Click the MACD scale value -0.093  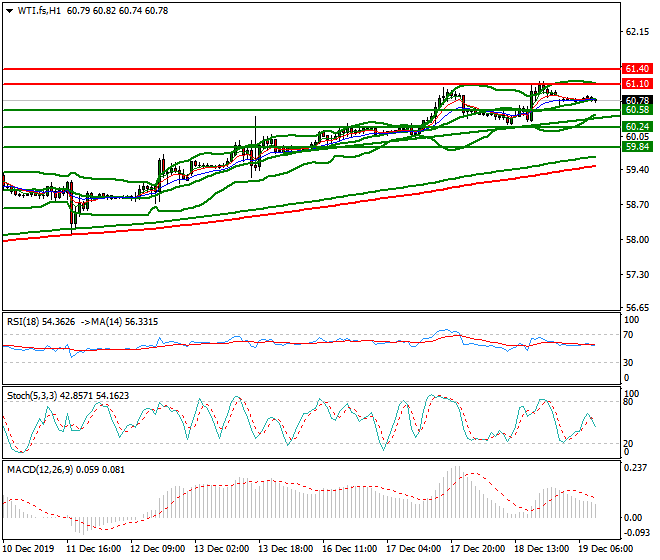coord(635,533)
